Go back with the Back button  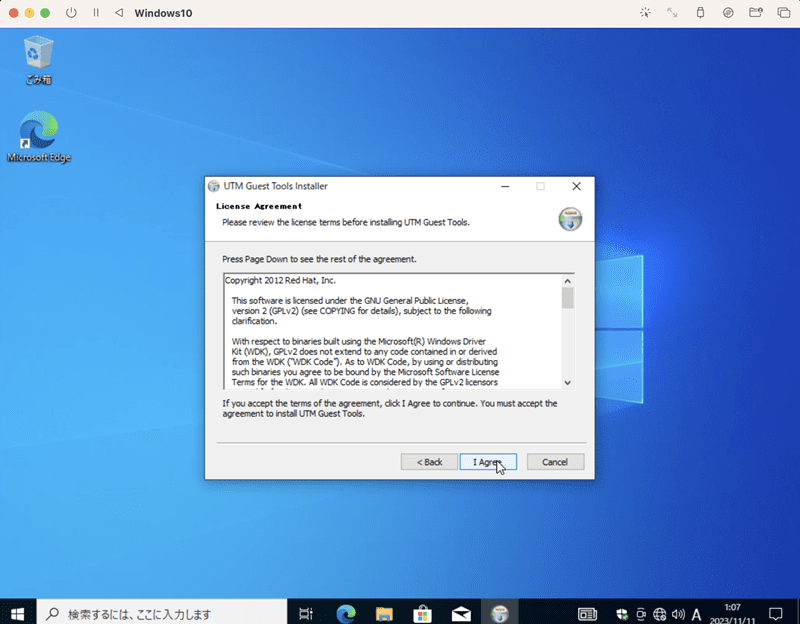click(429, 462)
